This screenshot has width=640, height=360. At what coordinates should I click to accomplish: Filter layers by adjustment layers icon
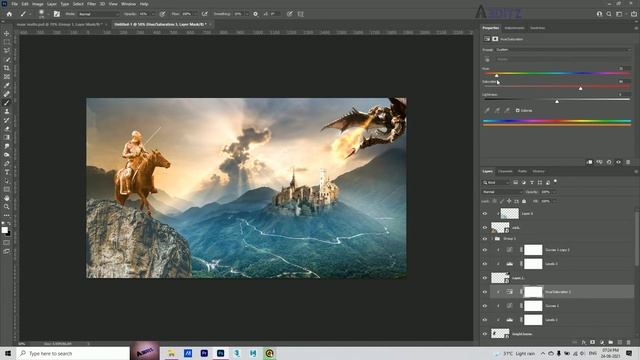[x=524, y=182]
